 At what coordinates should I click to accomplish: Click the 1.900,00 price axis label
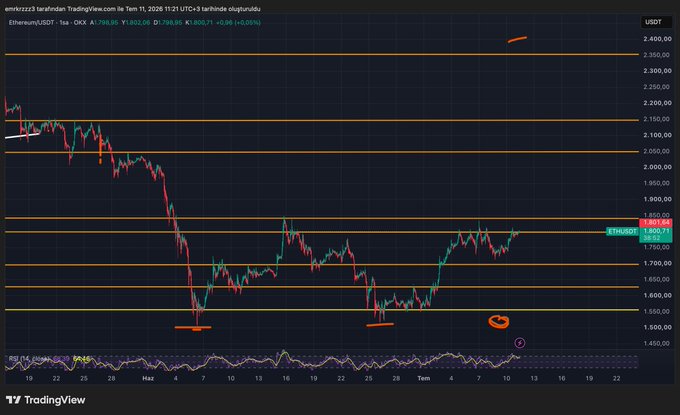click(x=657, y=199)
